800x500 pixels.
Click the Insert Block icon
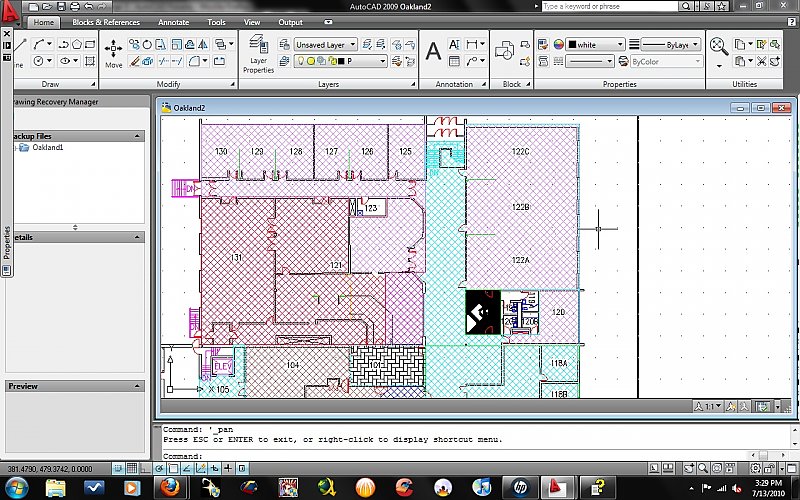pos(504,50)
